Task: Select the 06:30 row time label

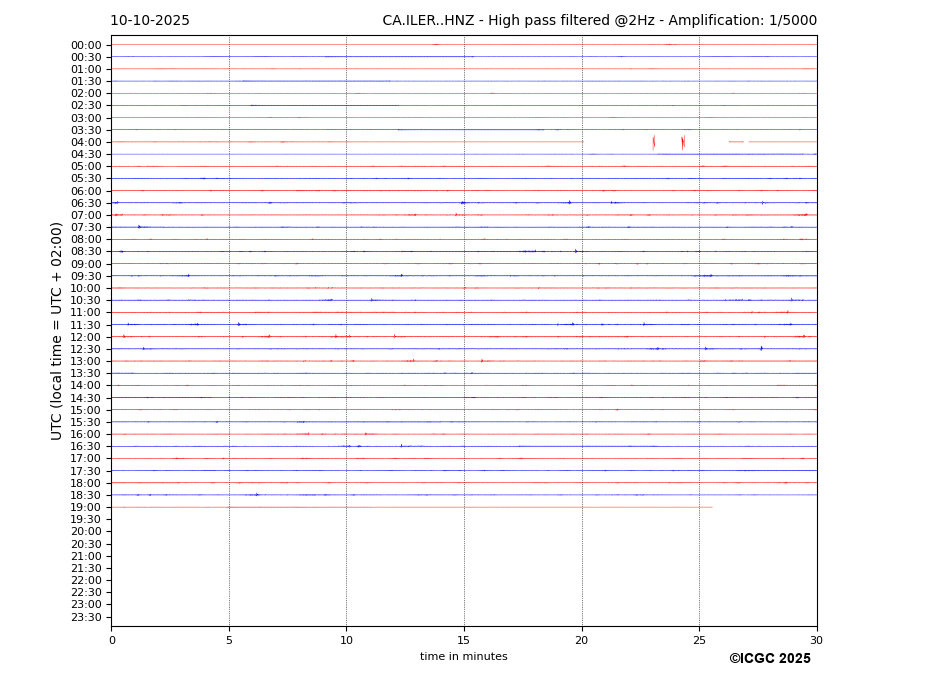Action: (x=86, y=203)
